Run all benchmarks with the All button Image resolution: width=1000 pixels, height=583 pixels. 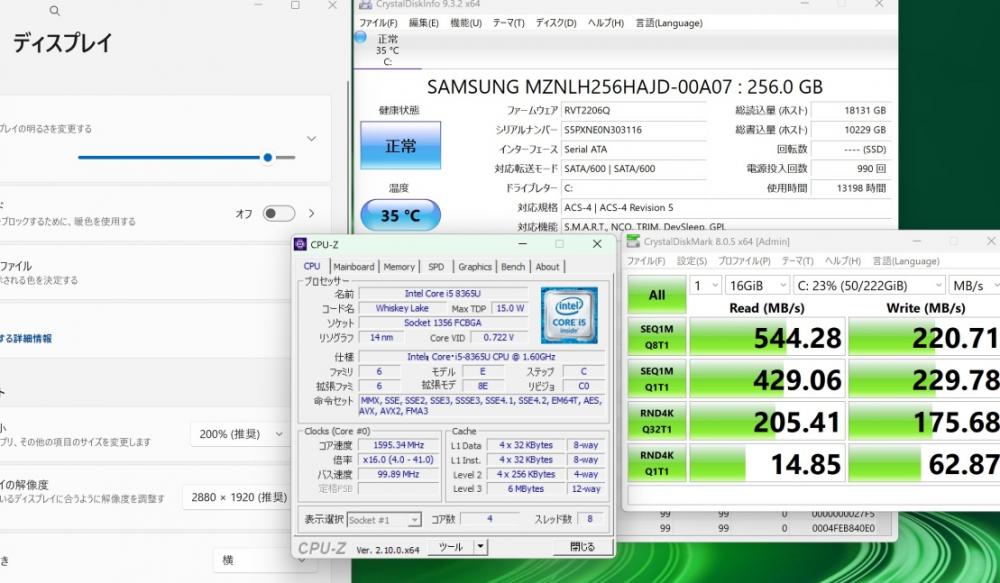pos(656,295)
